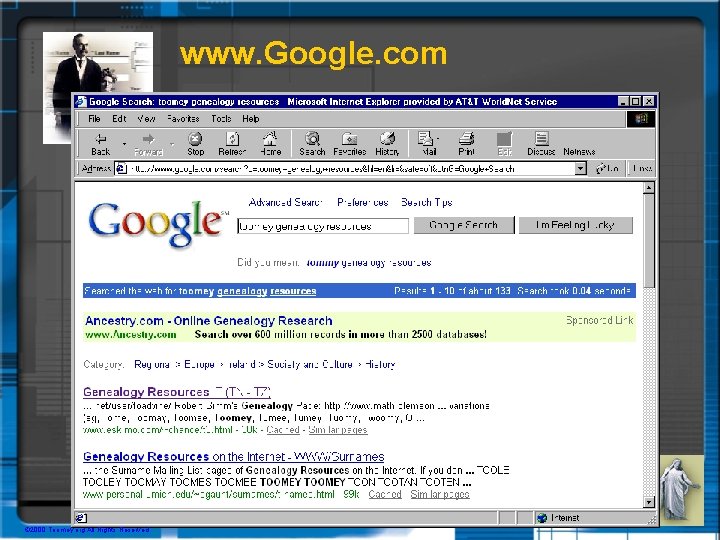Go back with the Back toolbar button
This screenshot has width=720, height=540.
tap(101, 144)
